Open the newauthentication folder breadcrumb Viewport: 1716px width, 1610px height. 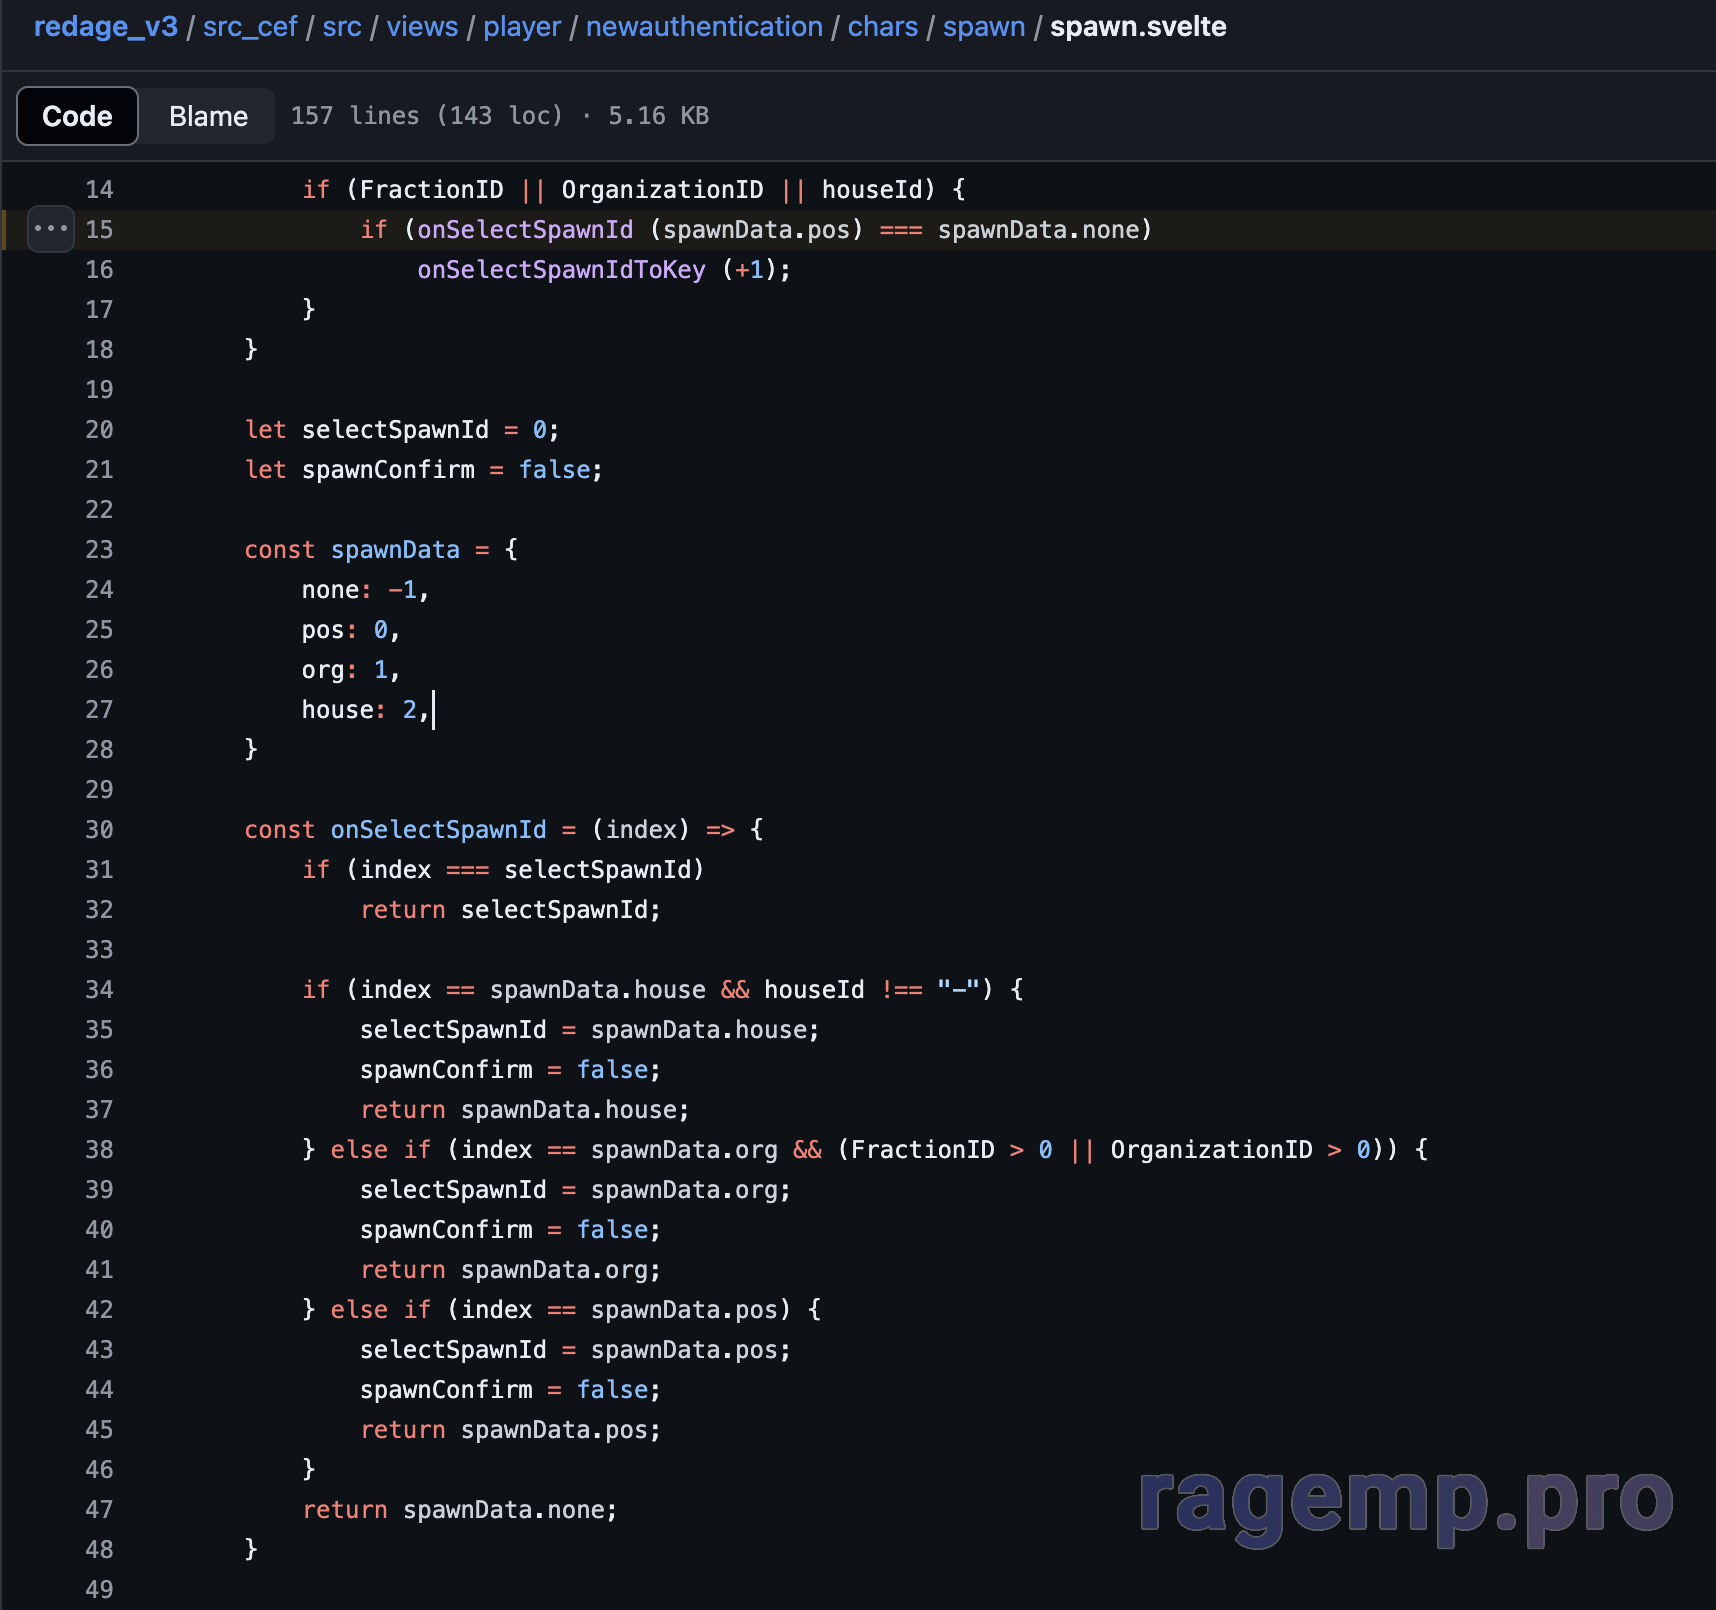pyautogui.click(x=704, y=27)
